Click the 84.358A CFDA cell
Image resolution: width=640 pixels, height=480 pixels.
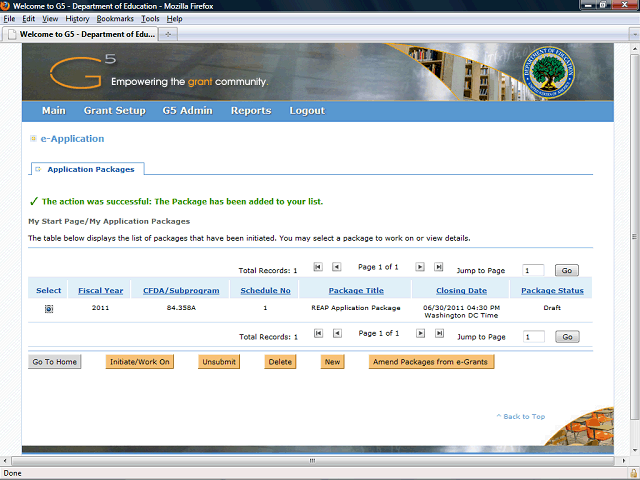tap(181, 308)
